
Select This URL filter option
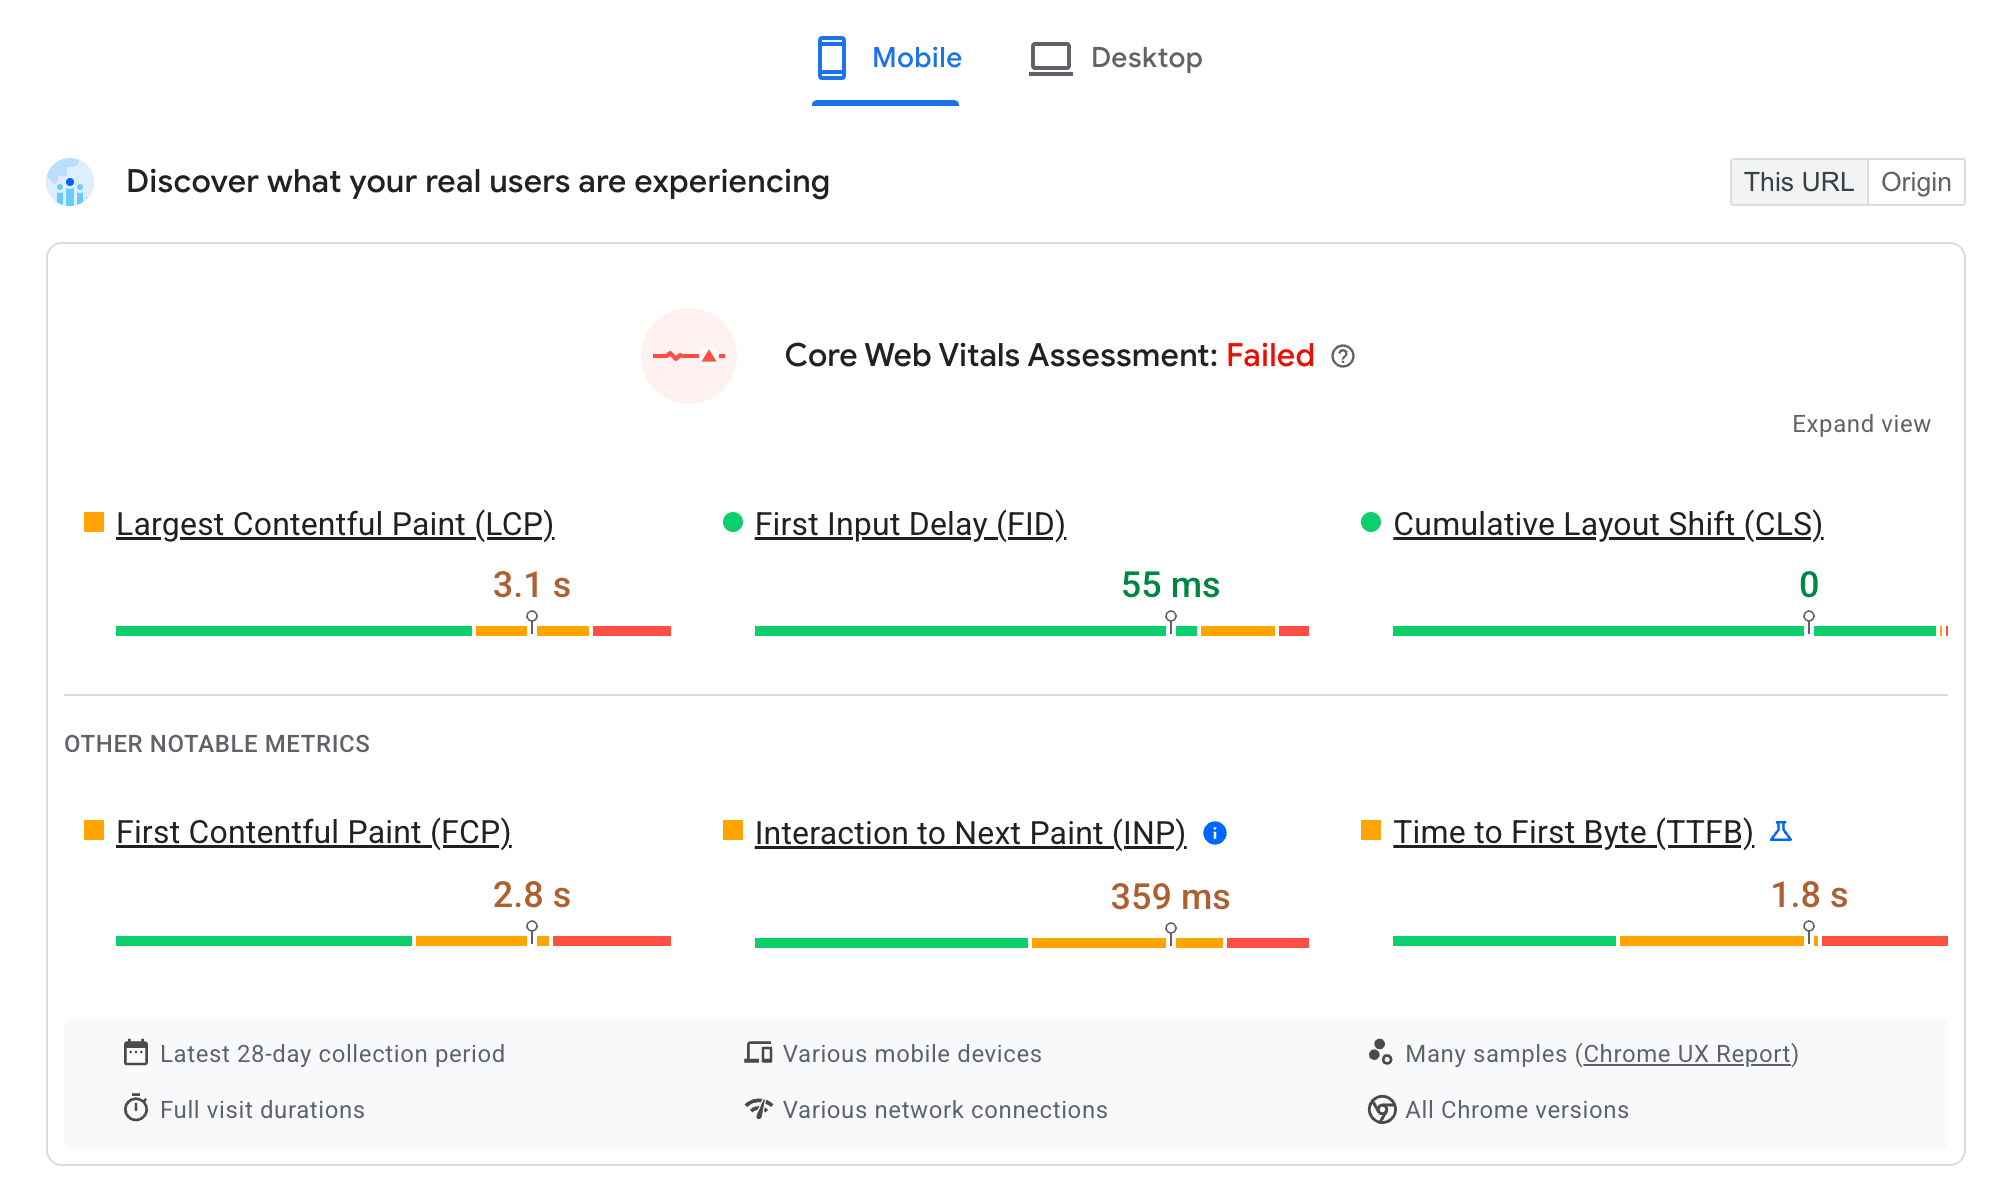pyautogui.click(x=1797, y=182)
